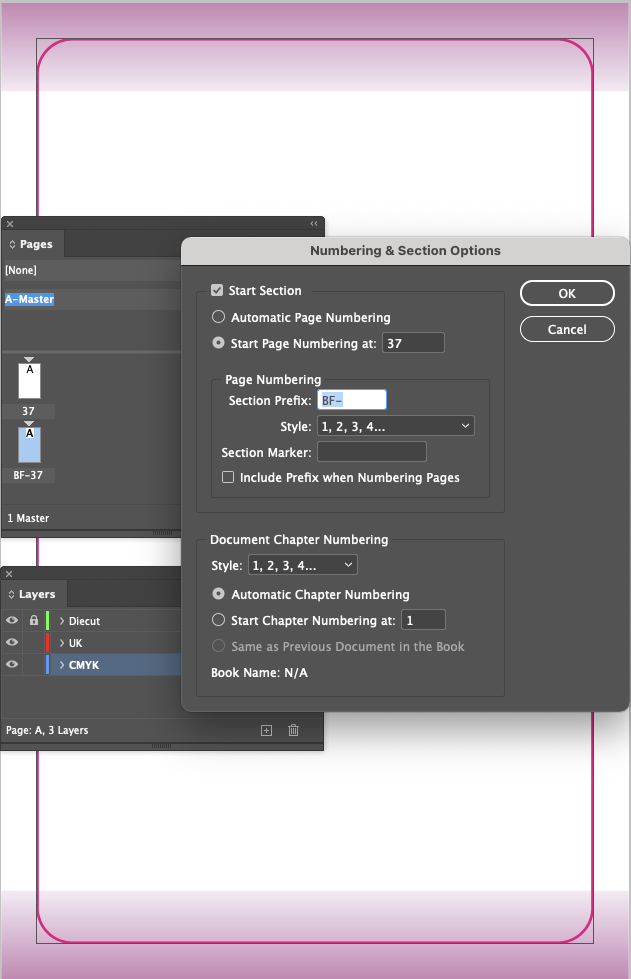Select the A-Master entry in Pages panel
Viewport: 631px width, 979px height.
tap(29, 299)
